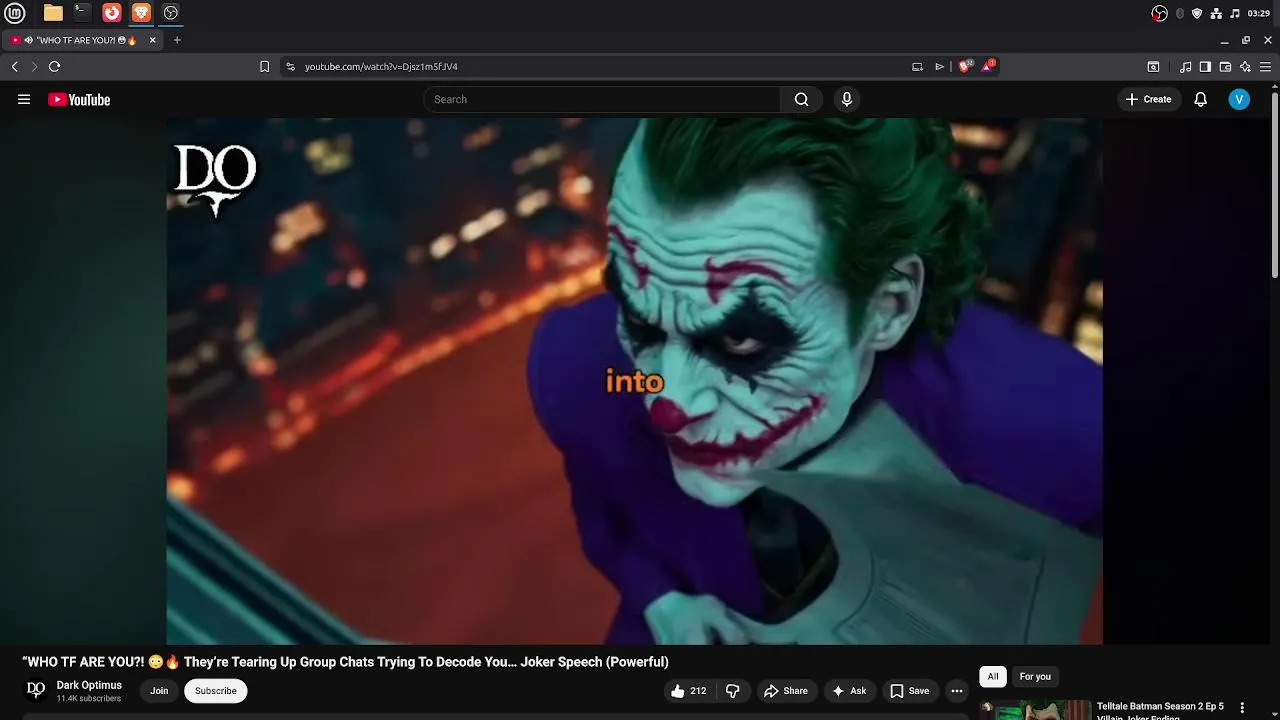Image resolution: width=1280 pixels, height=720 pixels.
Task: Select the WHO TF ARE YOU tab
Action: [82, 40]
